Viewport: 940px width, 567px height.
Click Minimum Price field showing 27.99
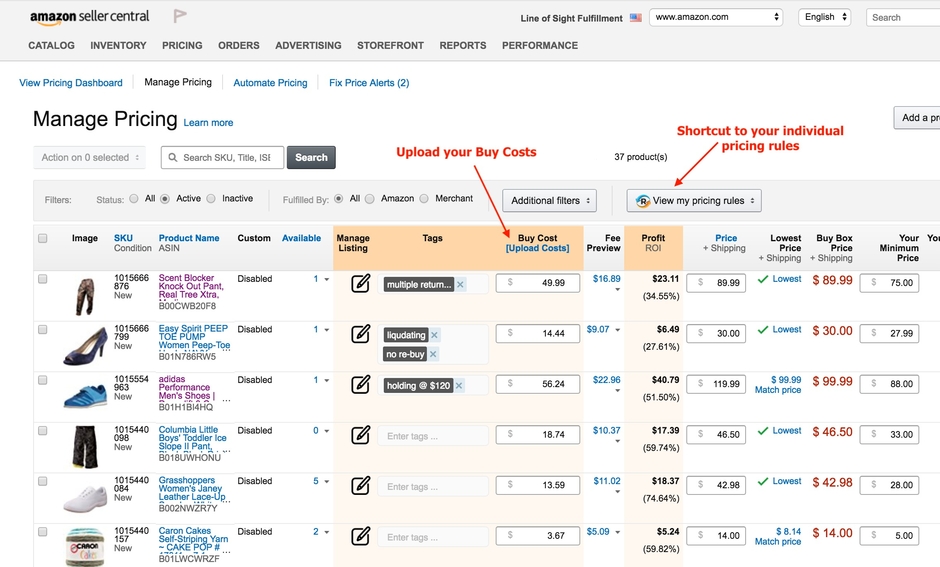(889, 333)
